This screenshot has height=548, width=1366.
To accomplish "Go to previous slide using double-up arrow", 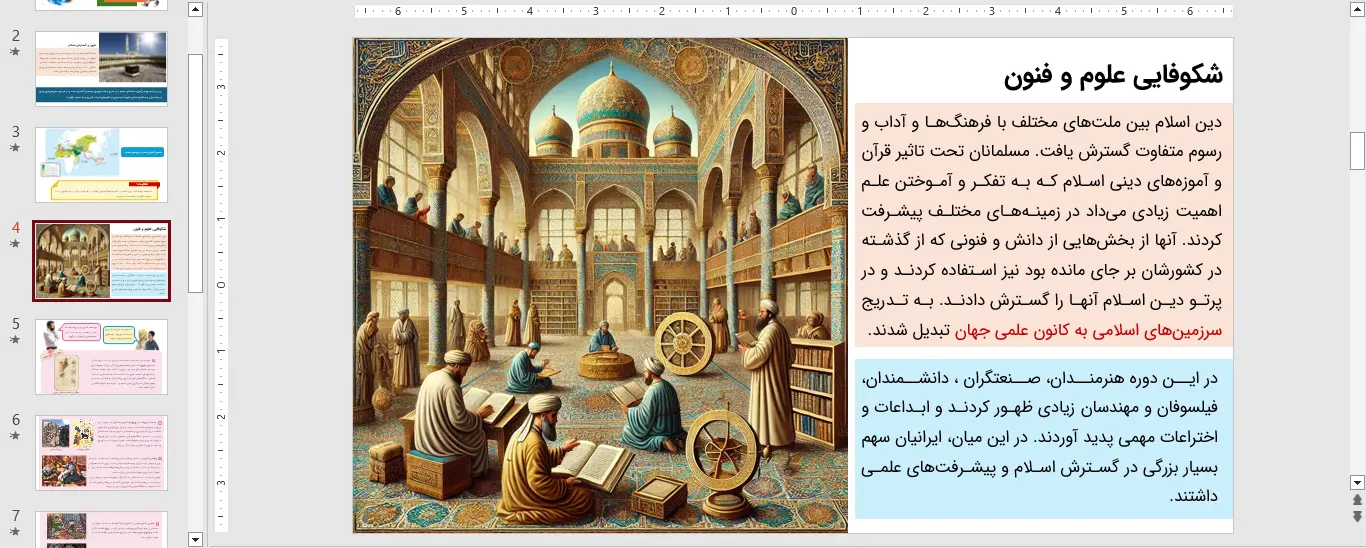I will [1357, 499].
